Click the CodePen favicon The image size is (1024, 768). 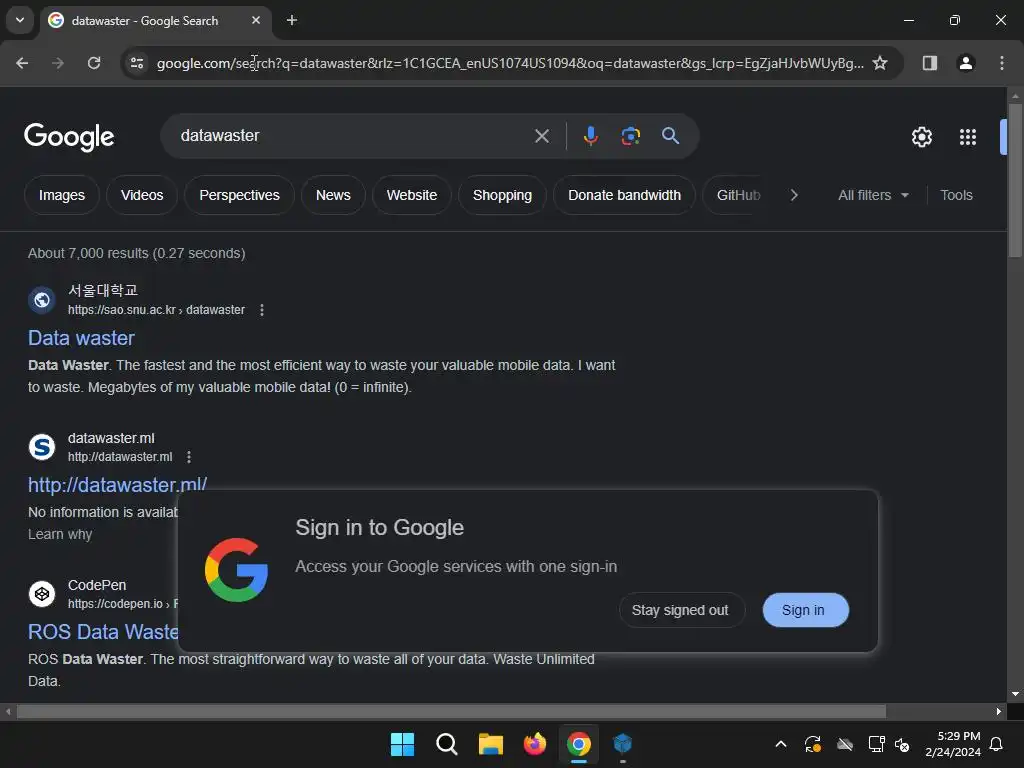42,594
